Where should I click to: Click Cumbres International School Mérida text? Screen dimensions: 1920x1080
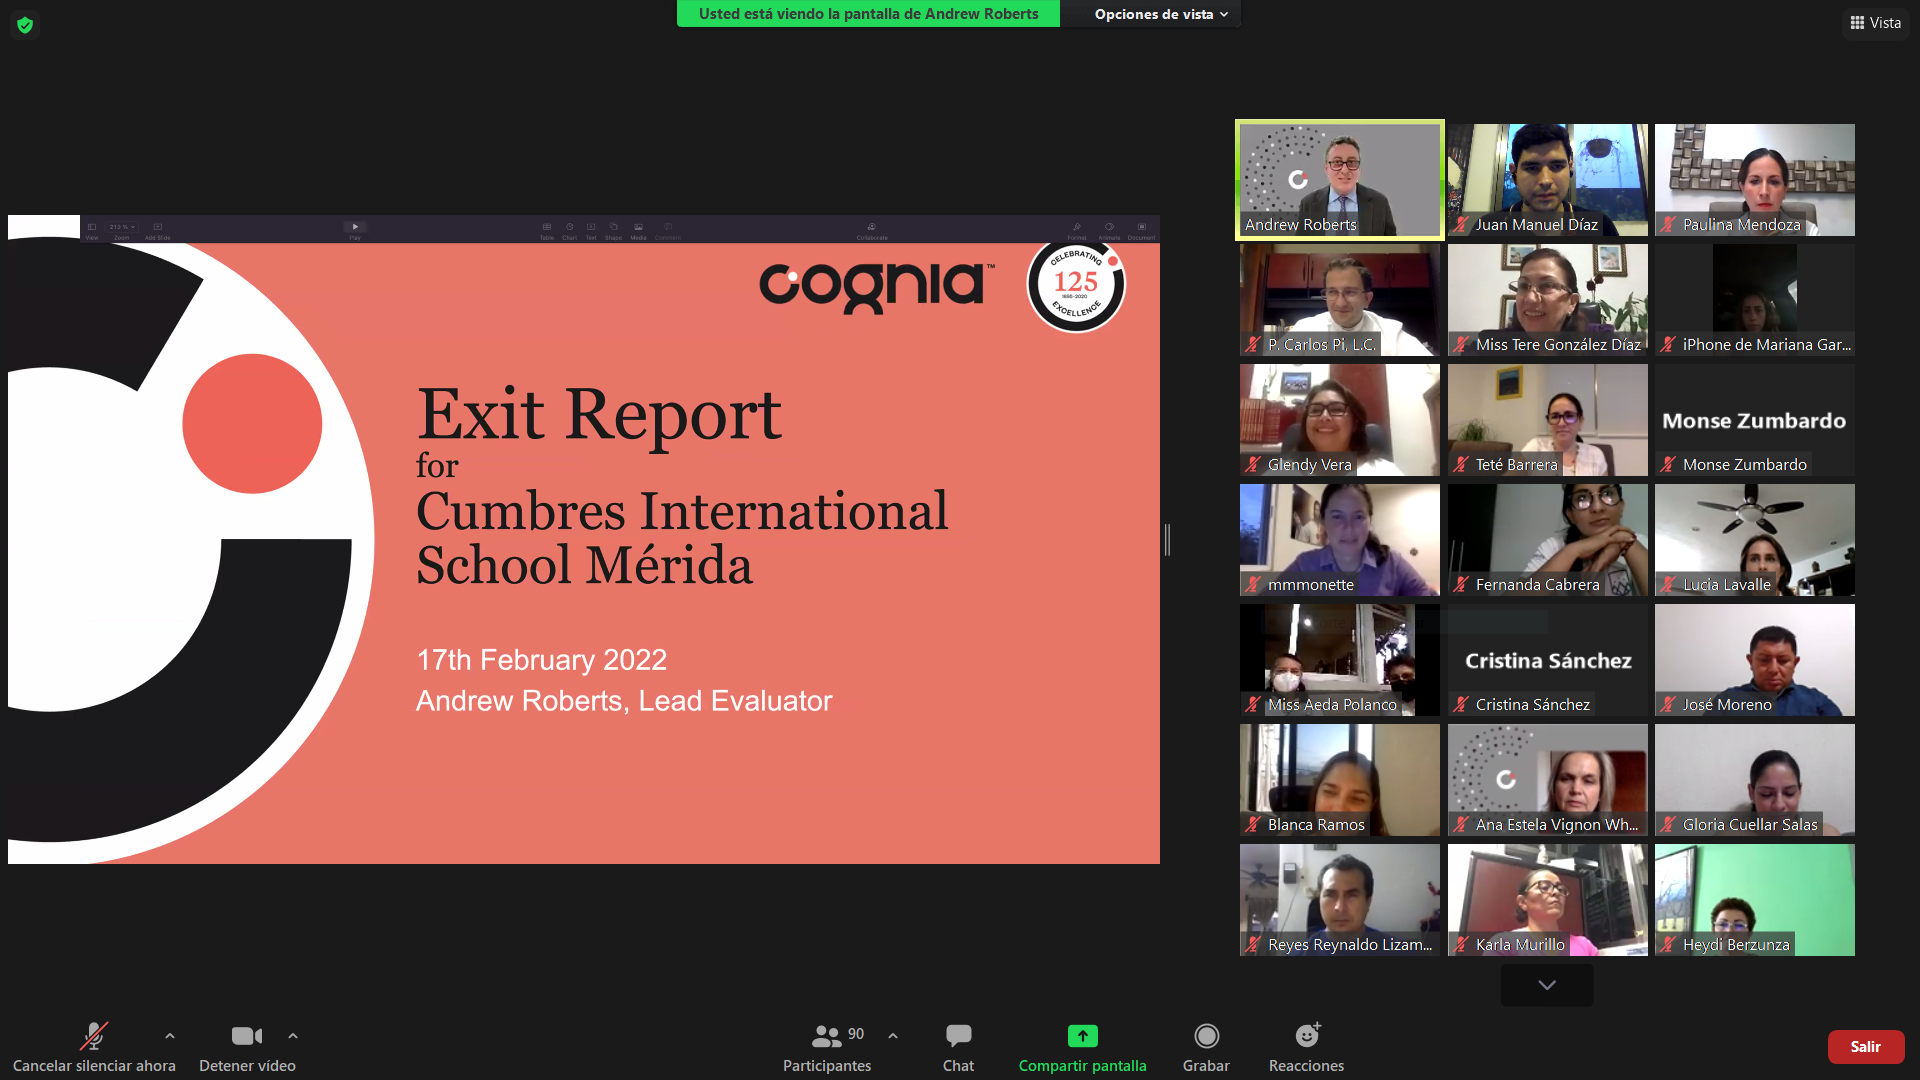(x=682, y=538)
